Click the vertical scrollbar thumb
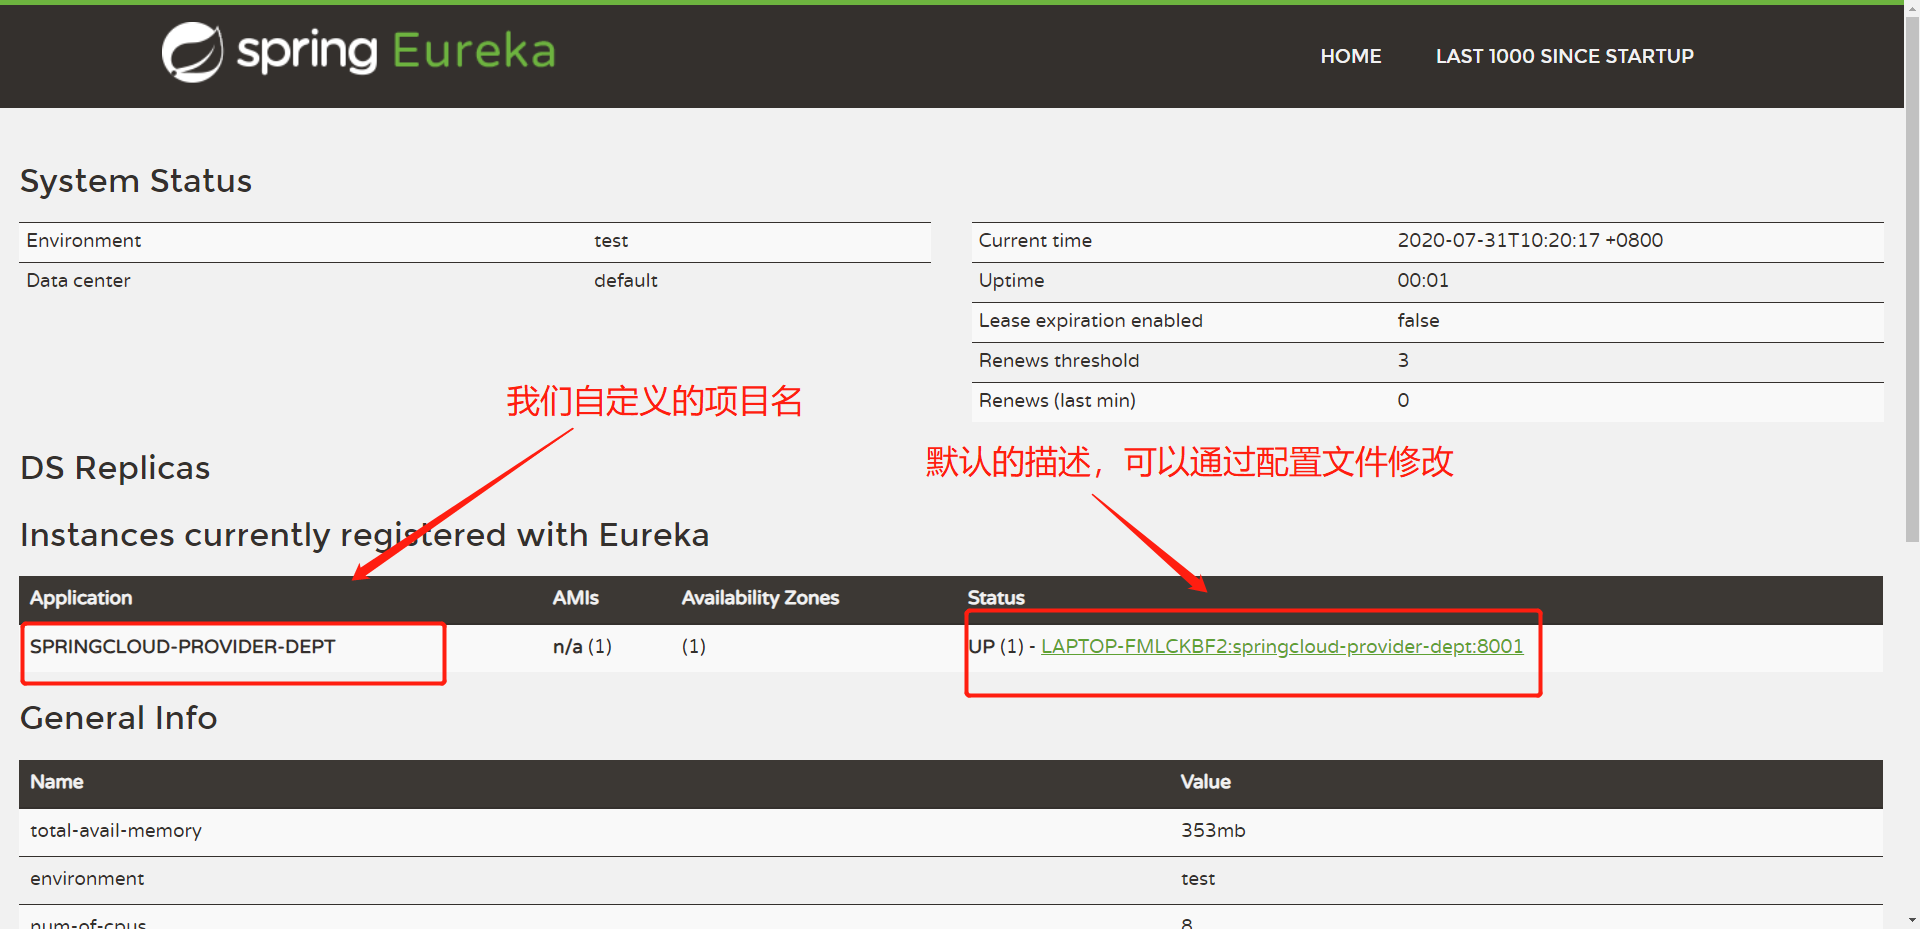Screen dimensions: 1920x929 (x=1911, y=270)
